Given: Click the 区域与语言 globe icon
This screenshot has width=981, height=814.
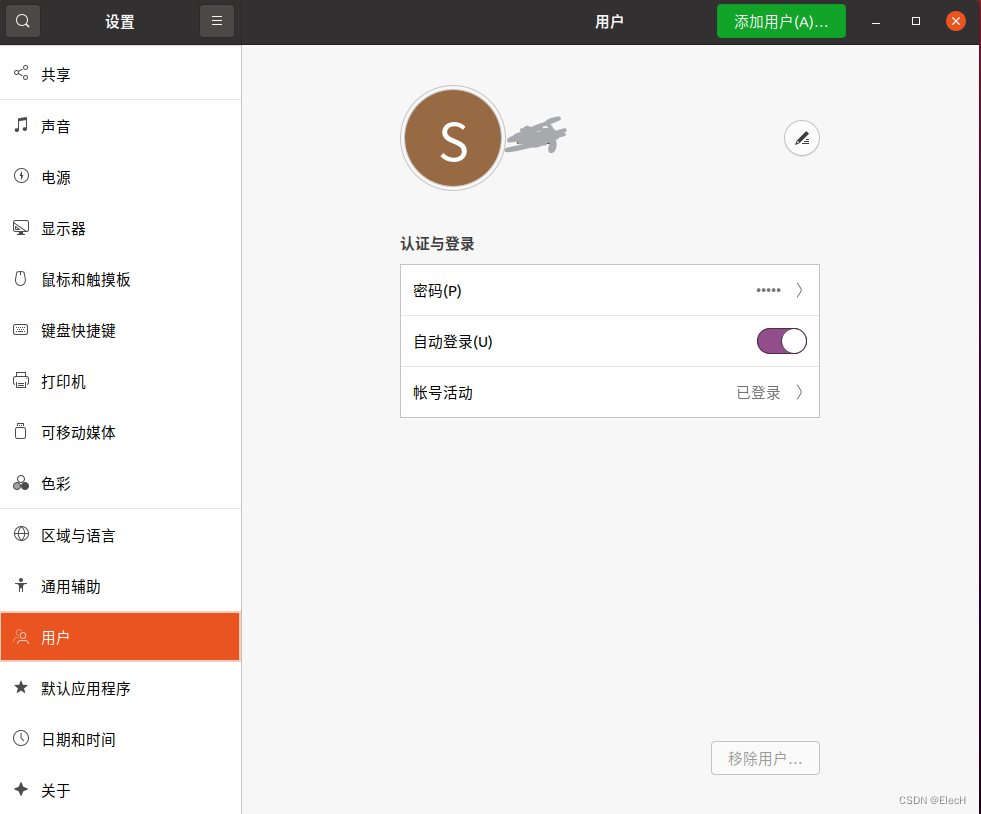Looking at the screenshot, I should pos(21,535).
